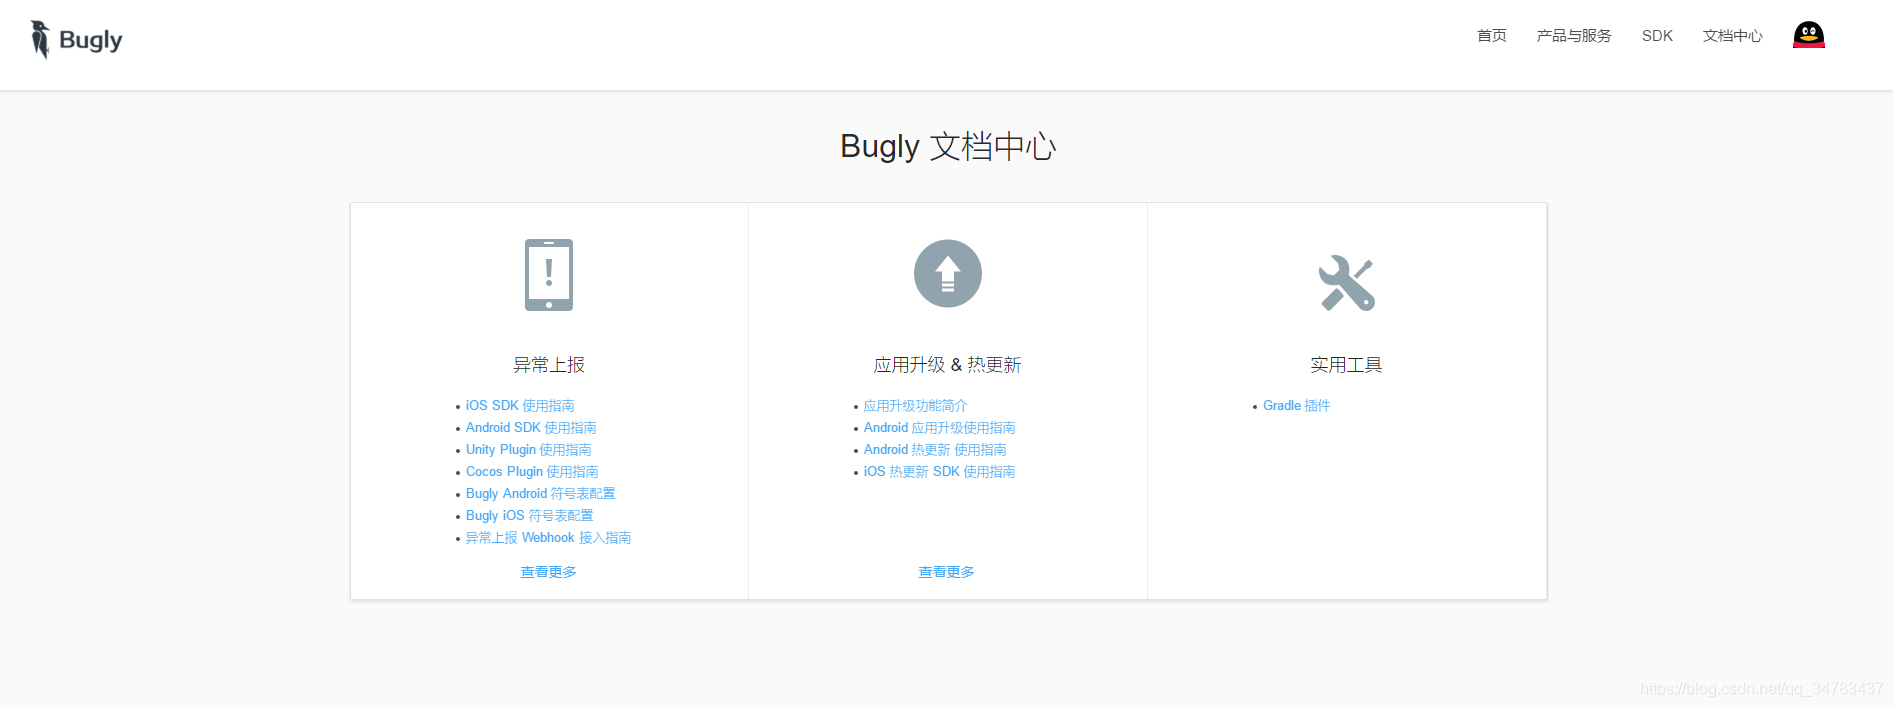Open Gradle 插件 link
Image resolution: width=1893 pixels, height=707 pixels.
[1296, 406]
